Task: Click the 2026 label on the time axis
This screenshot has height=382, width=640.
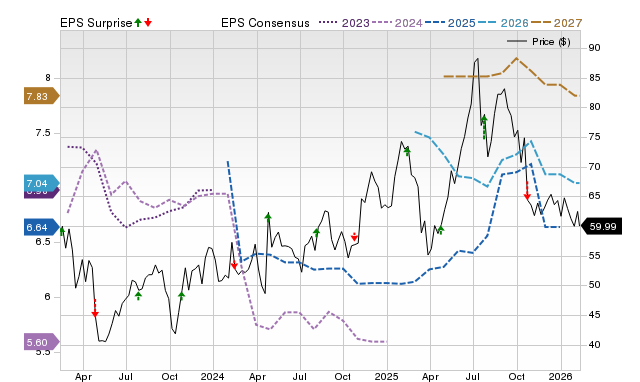Action: click(x=561, y=376)
